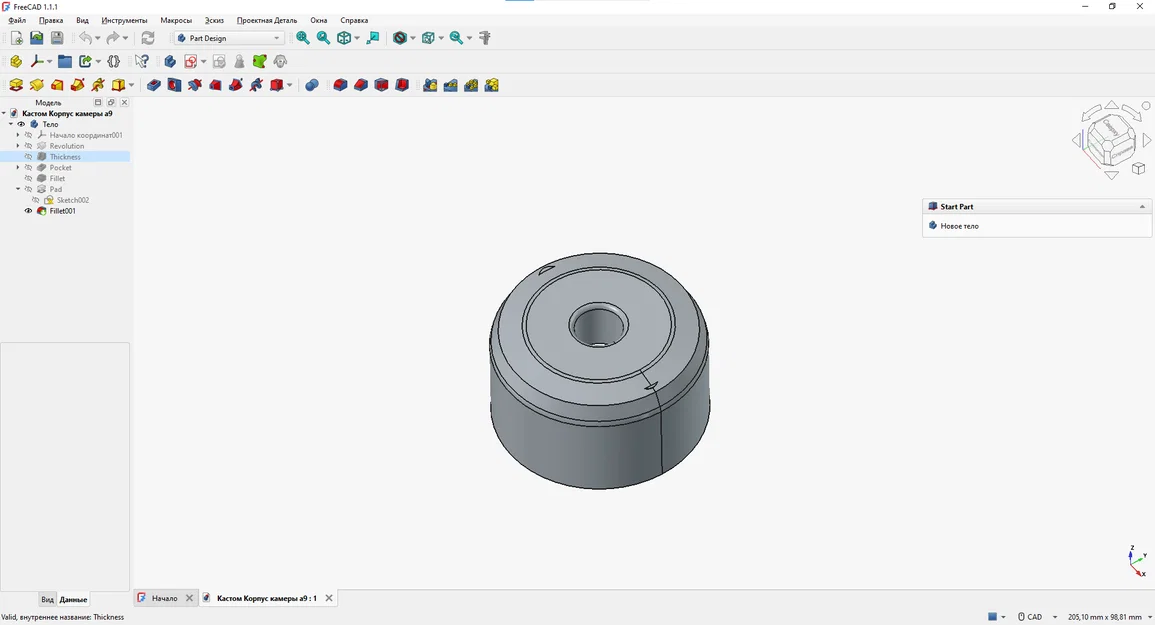1155x625 pixels.
Task: Click the Create Group folder icon
Action: (x=65, y=62)
